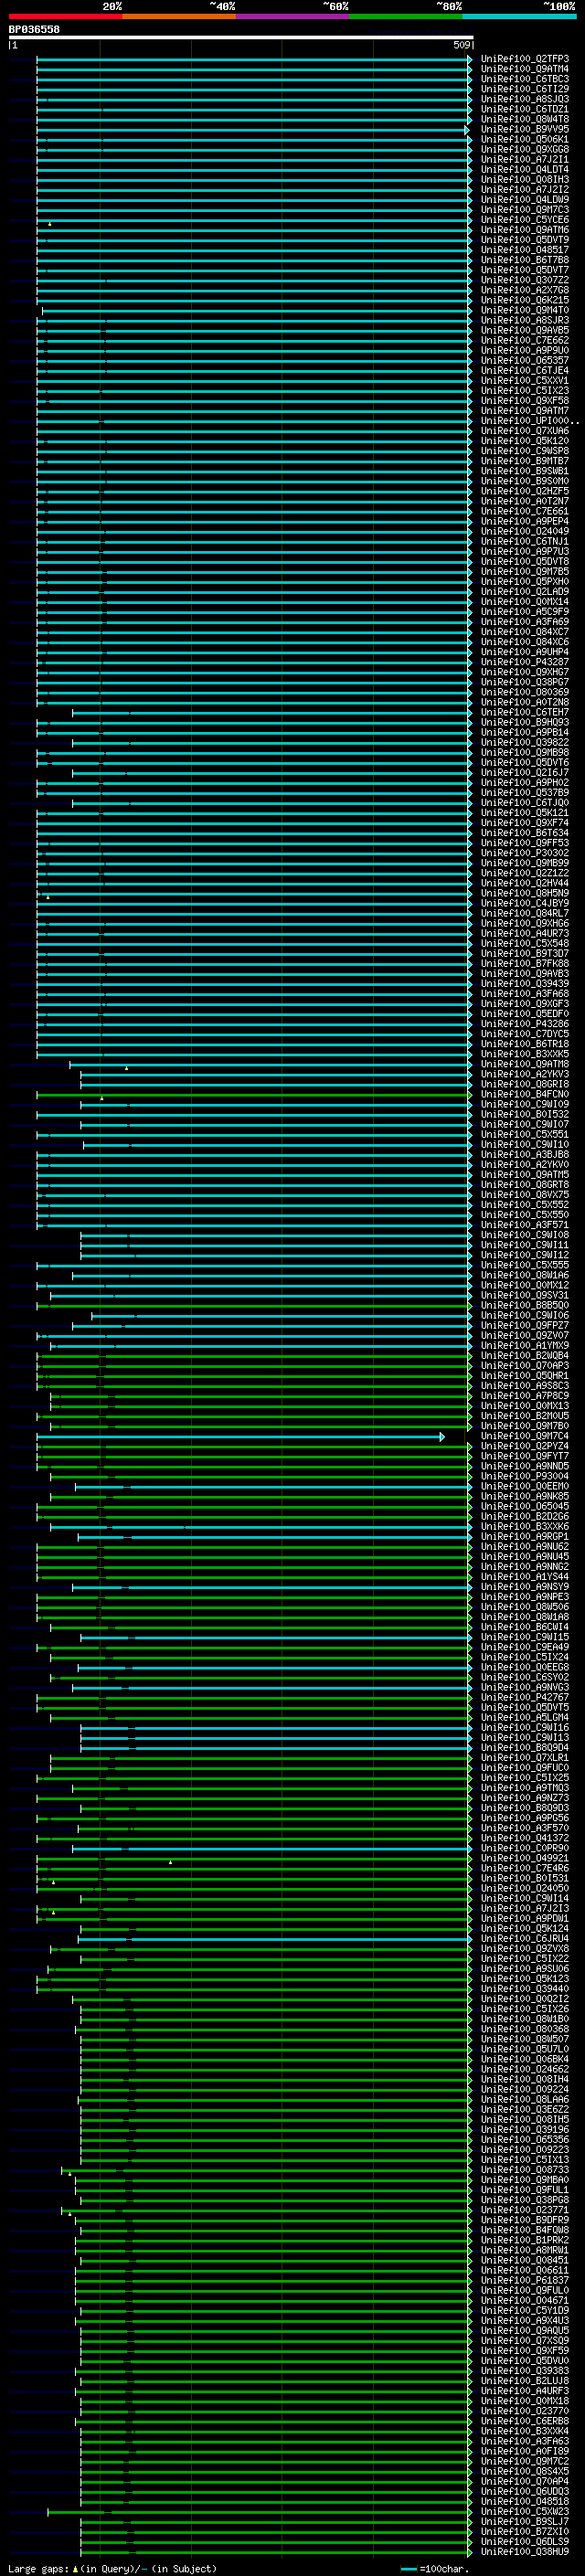Image resolution: width=585 pixels, height=2576 pixels.
Task: Select the UniRef100_Q9M4T0 hit label
Action: [x=524, y=310]
